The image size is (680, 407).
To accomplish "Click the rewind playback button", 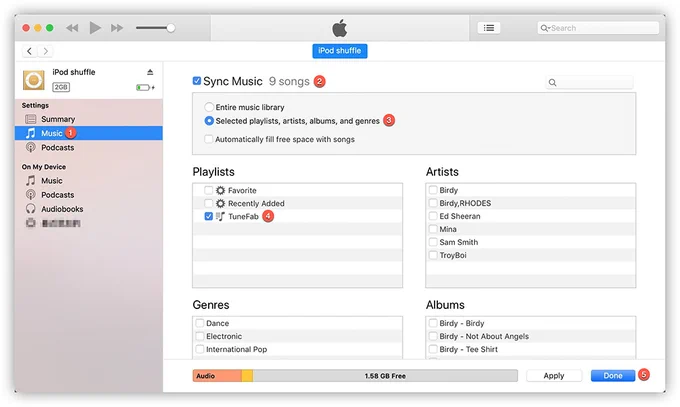I will point(72,28).
